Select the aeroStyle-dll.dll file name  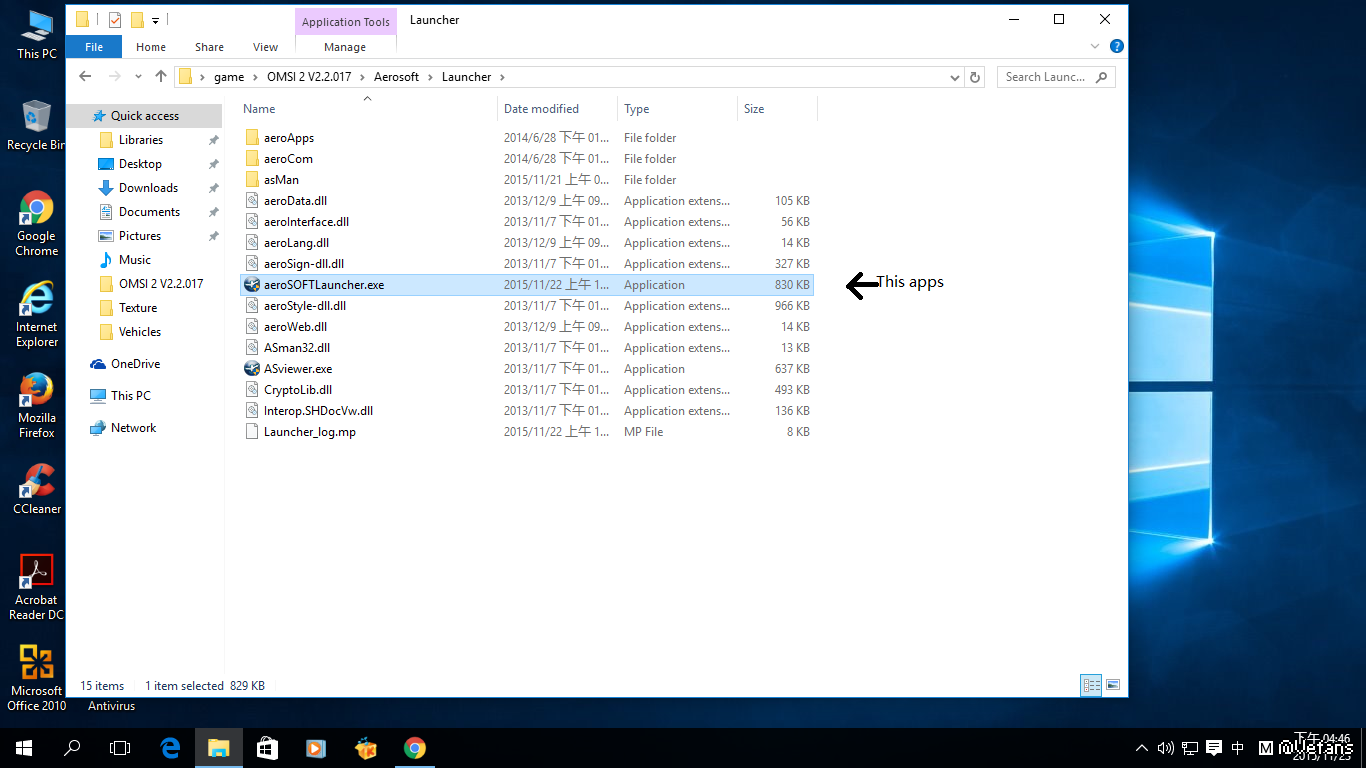(305, 306)
